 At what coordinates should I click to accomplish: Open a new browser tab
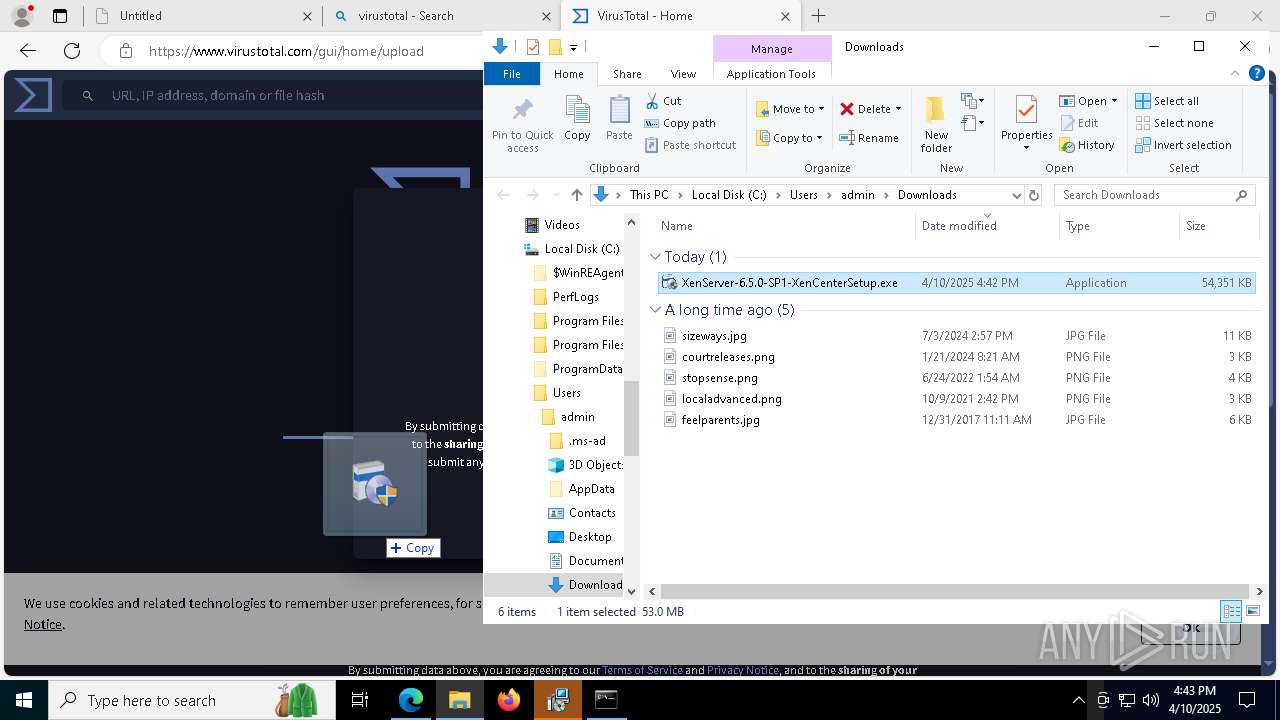pos(819,16)
